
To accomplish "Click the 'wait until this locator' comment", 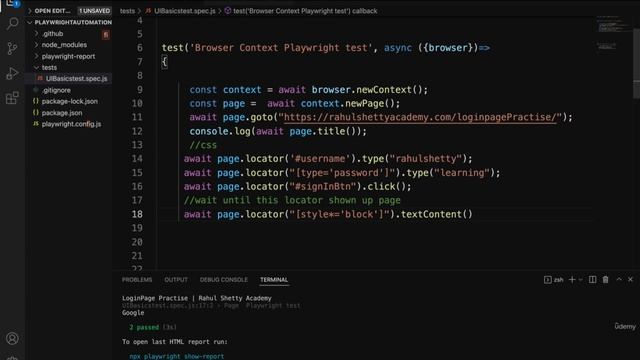I will point(292,200).
